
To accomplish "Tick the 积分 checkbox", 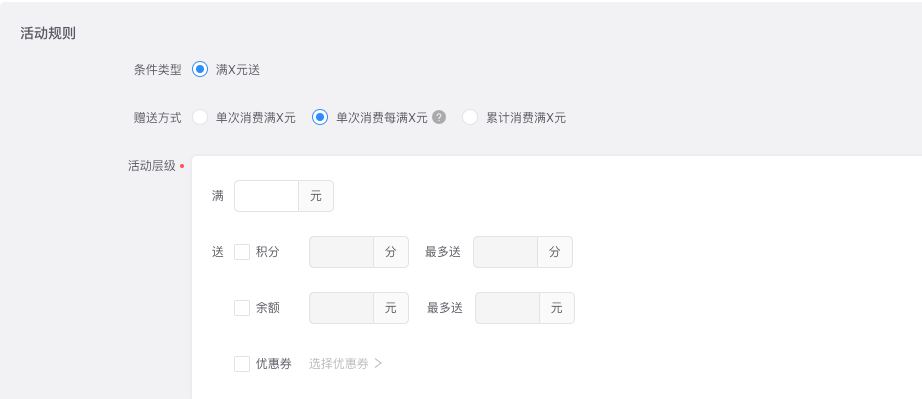I will click(x=242, y=252).
